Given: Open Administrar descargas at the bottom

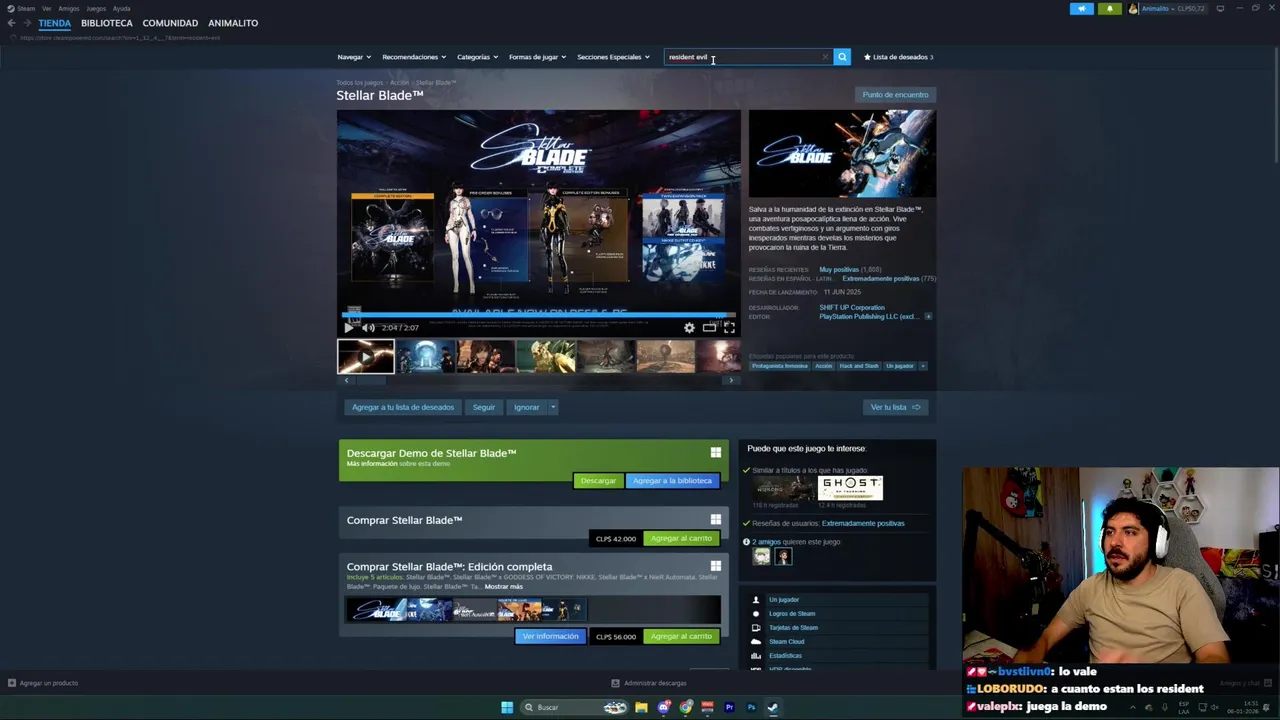Looking at the screenshot, I should [x=649, y=683].
